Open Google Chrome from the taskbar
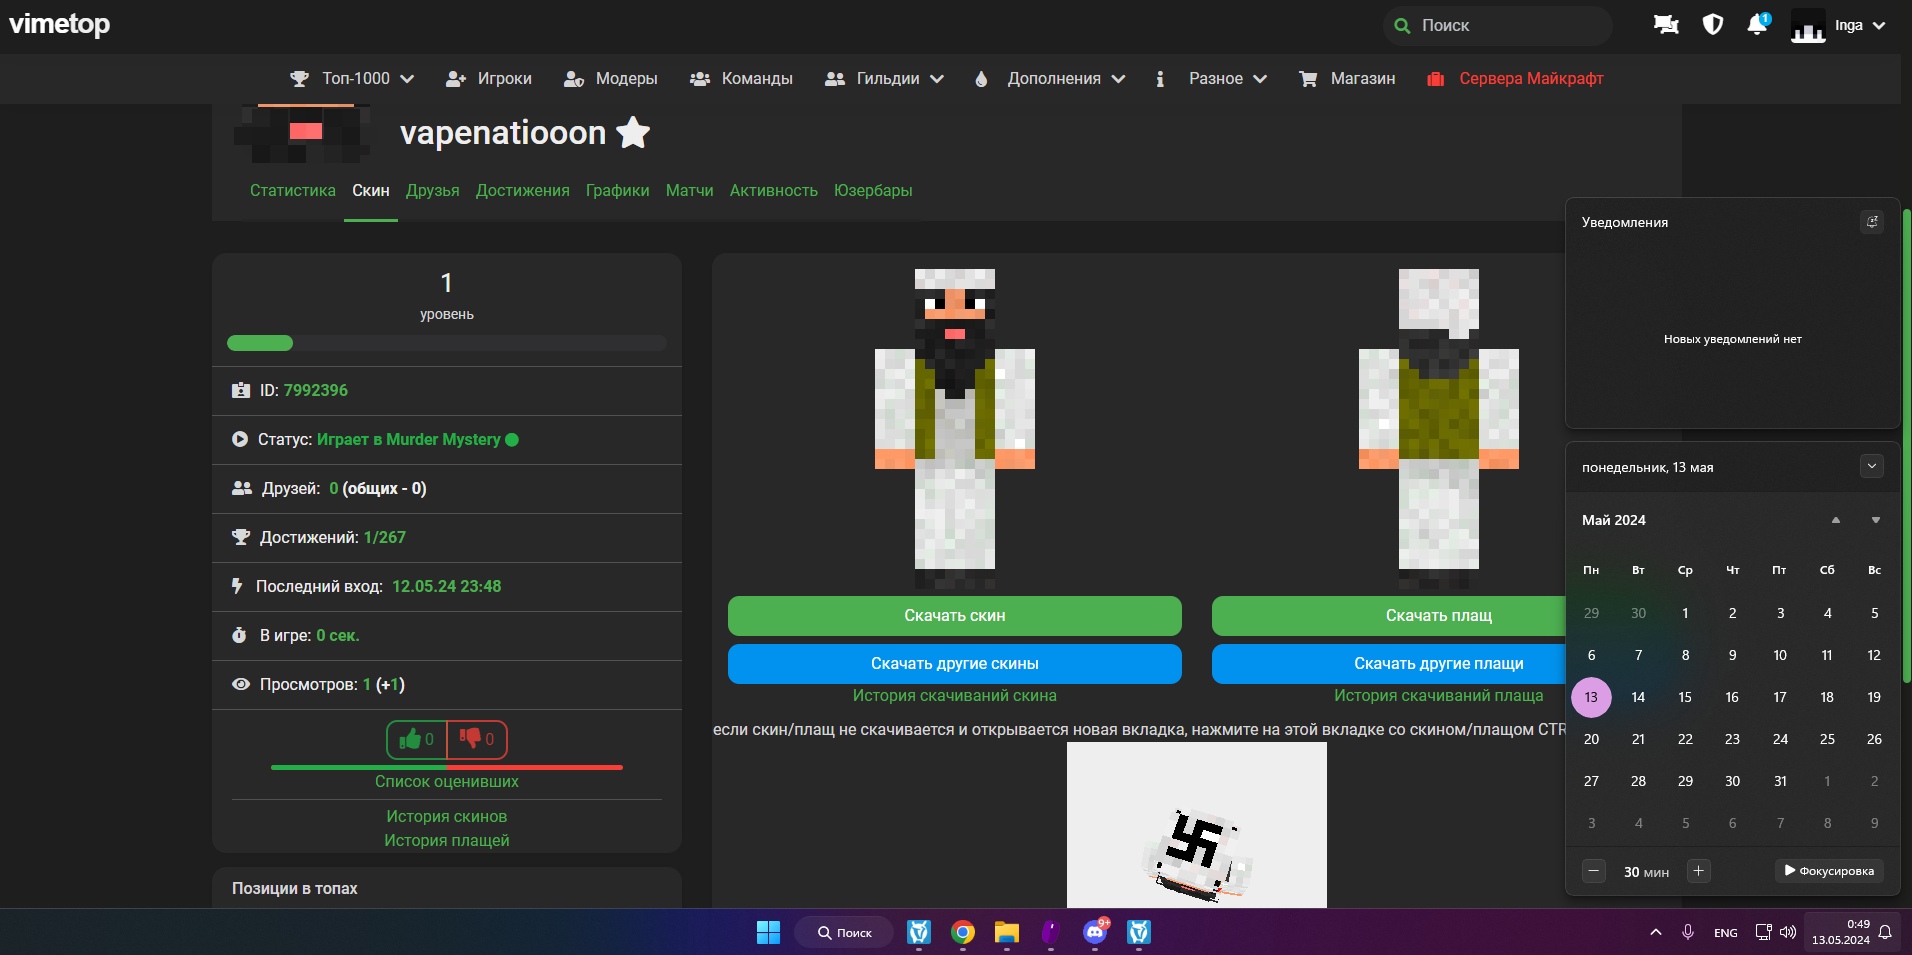 [962, 932]
